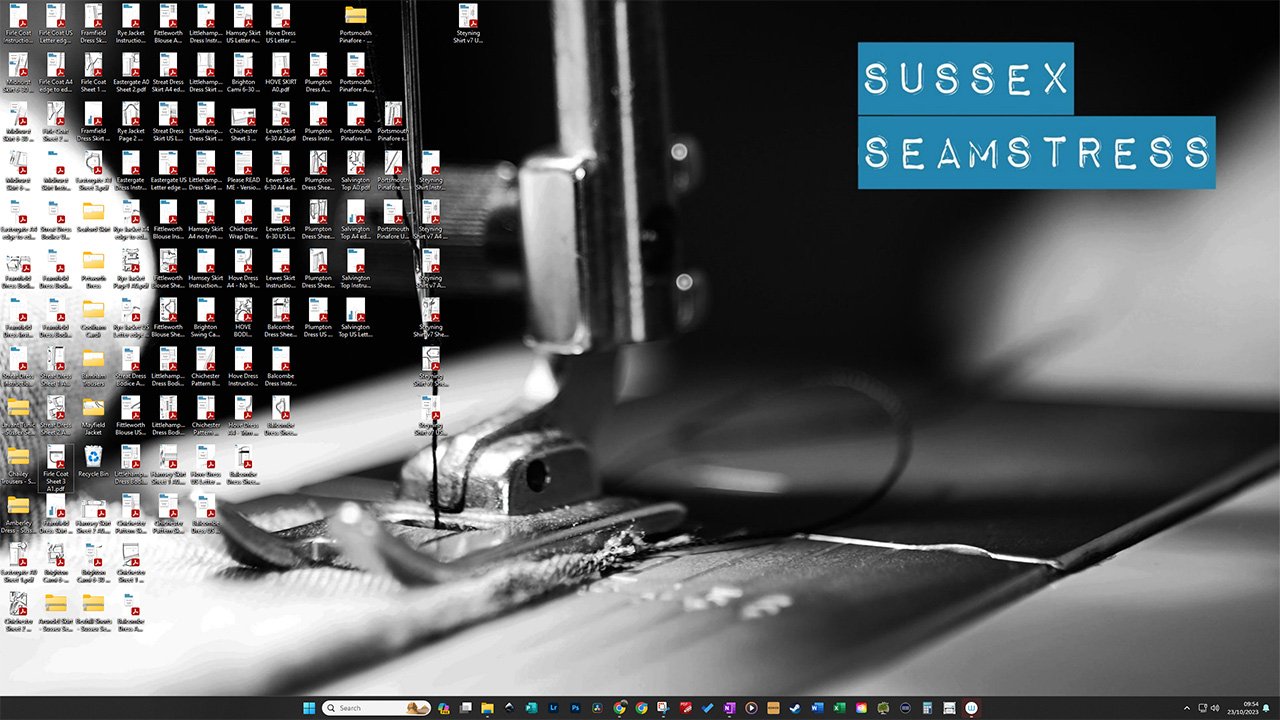Select the Salvington Top A4 edge PDF
The width and height of the screenshot is (1280, 720).
tap(355, 222)
